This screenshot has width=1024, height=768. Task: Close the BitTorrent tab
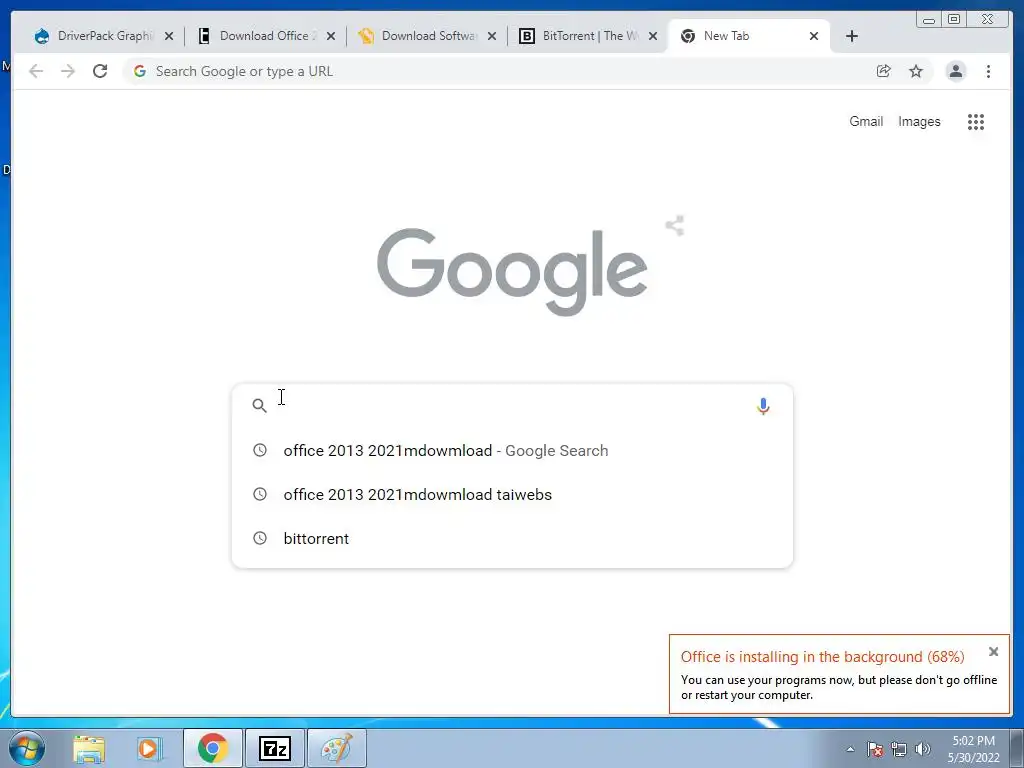[653, 37]
